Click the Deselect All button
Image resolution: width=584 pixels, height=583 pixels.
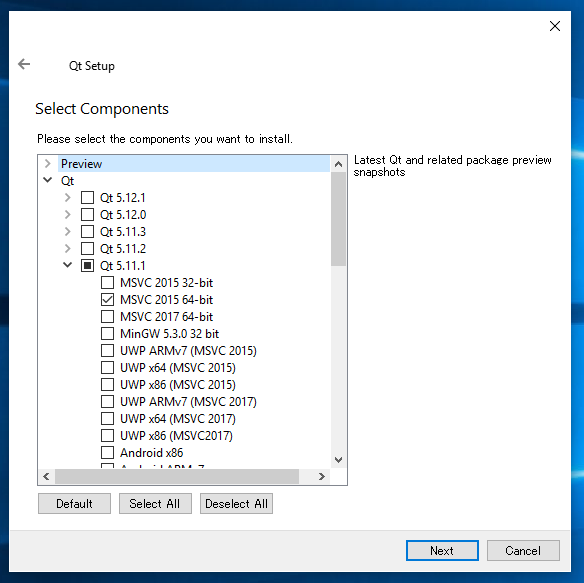236,504
